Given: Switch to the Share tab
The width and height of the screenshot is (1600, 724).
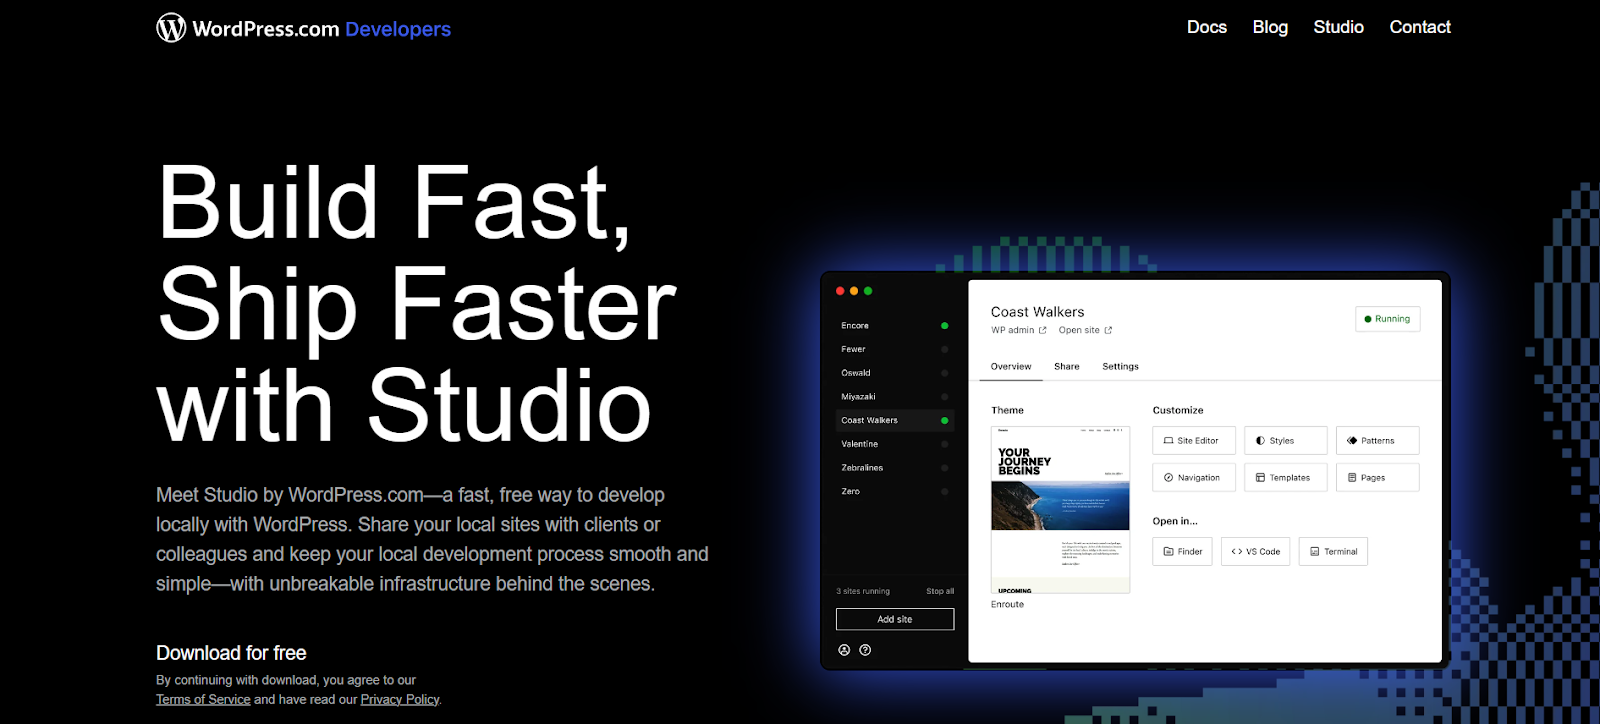Looking at the screenshot, I should click(x=1067, y=367).
